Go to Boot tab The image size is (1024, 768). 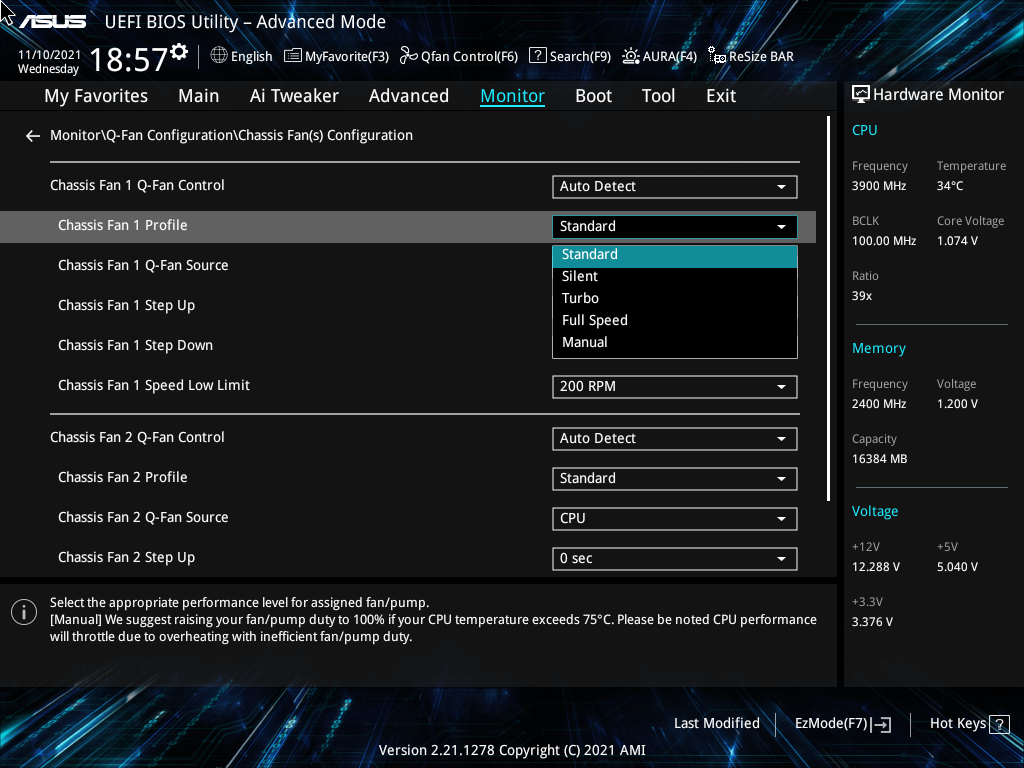point(594,96)
